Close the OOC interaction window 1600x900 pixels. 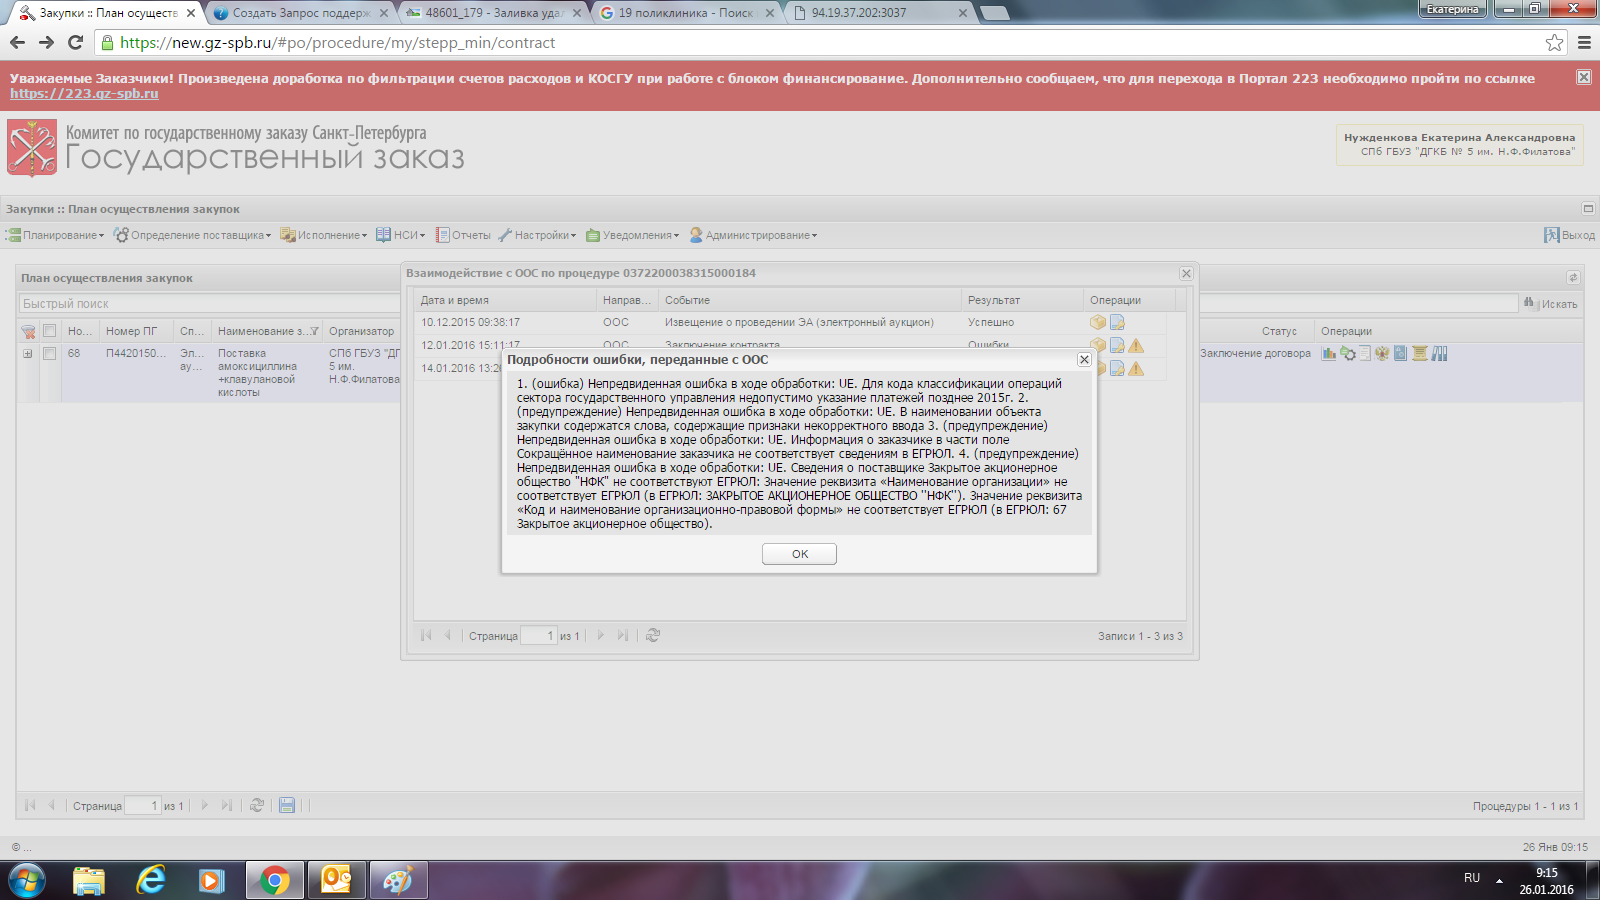click(1186, 273)
